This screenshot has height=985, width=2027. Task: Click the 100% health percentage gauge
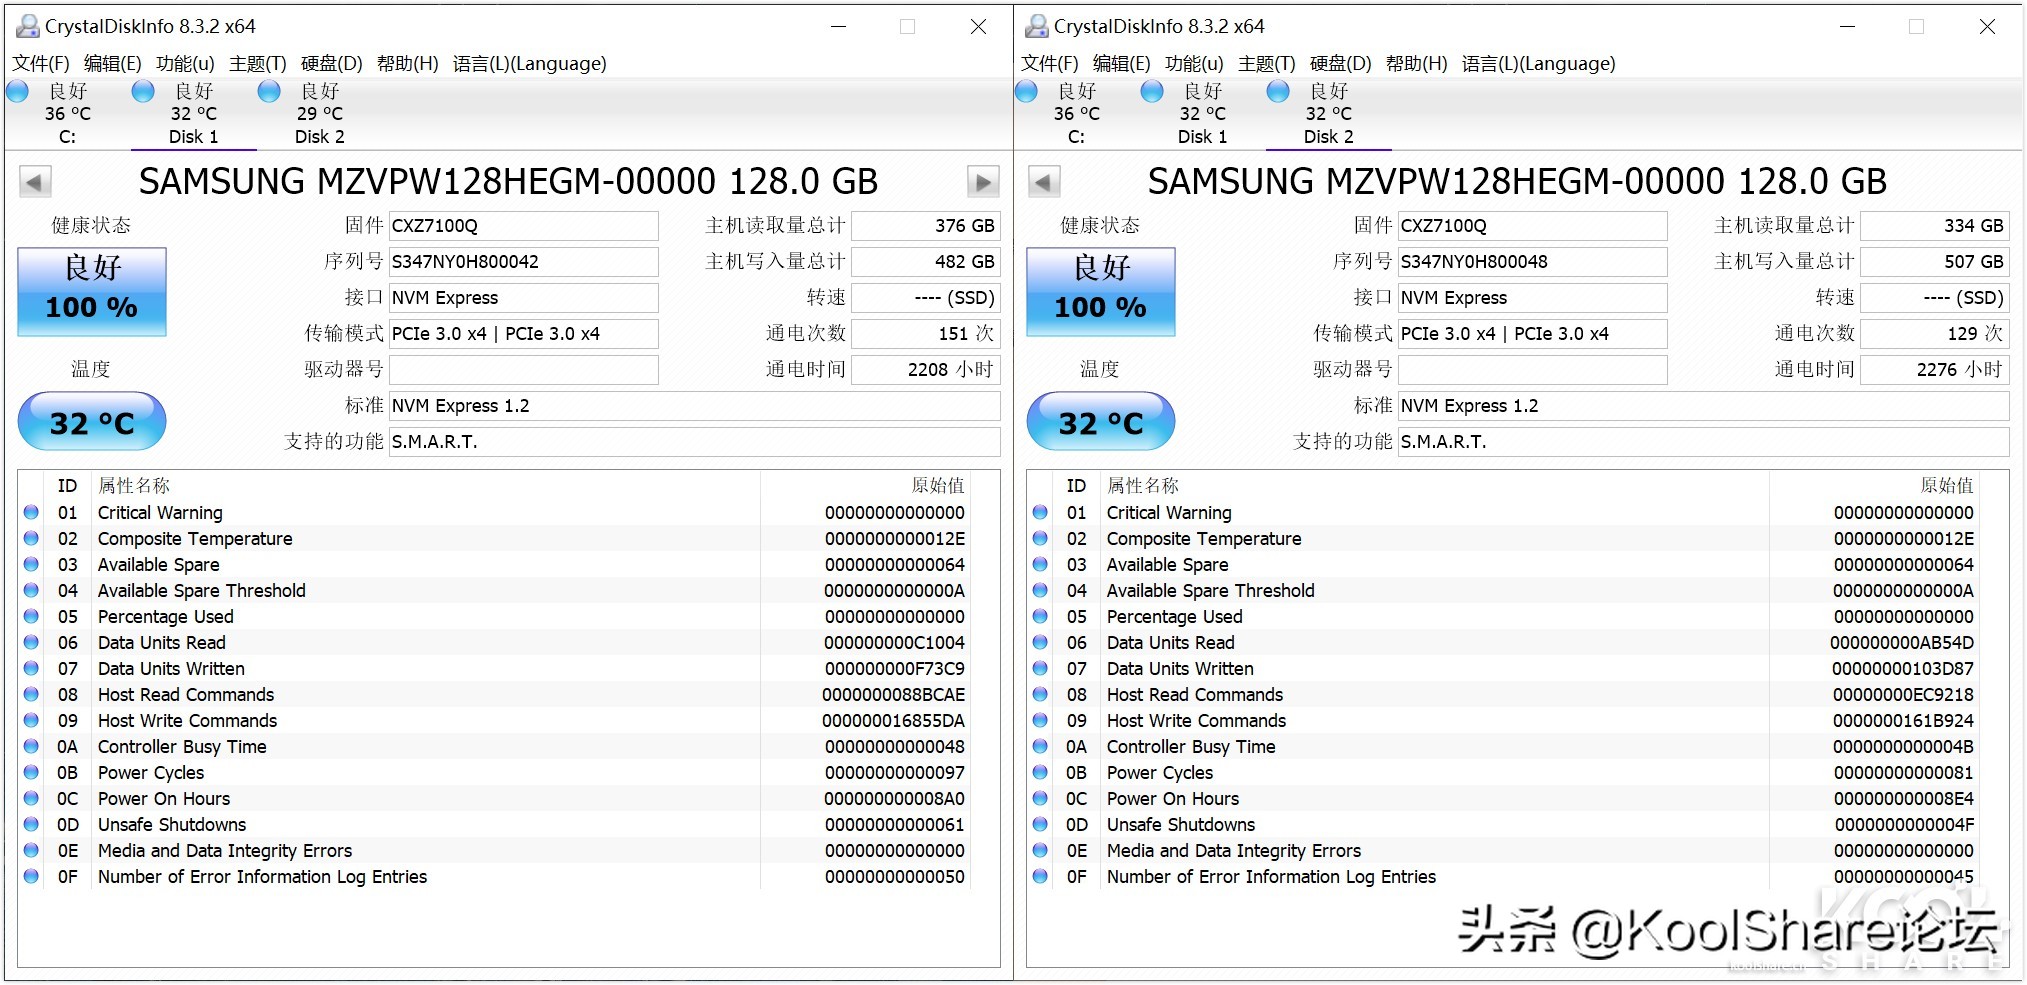[91, 307]
